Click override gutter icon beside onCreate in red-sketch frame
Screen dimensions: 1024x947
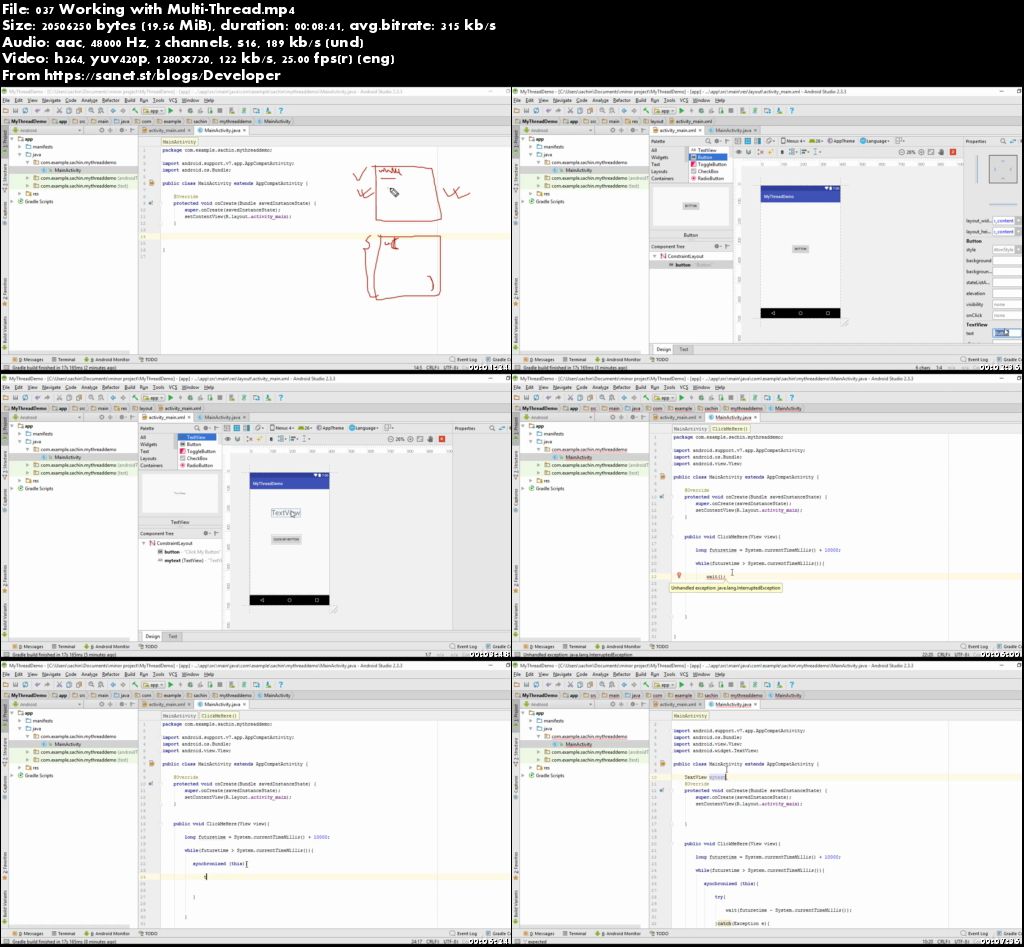(x=151, y=202)
